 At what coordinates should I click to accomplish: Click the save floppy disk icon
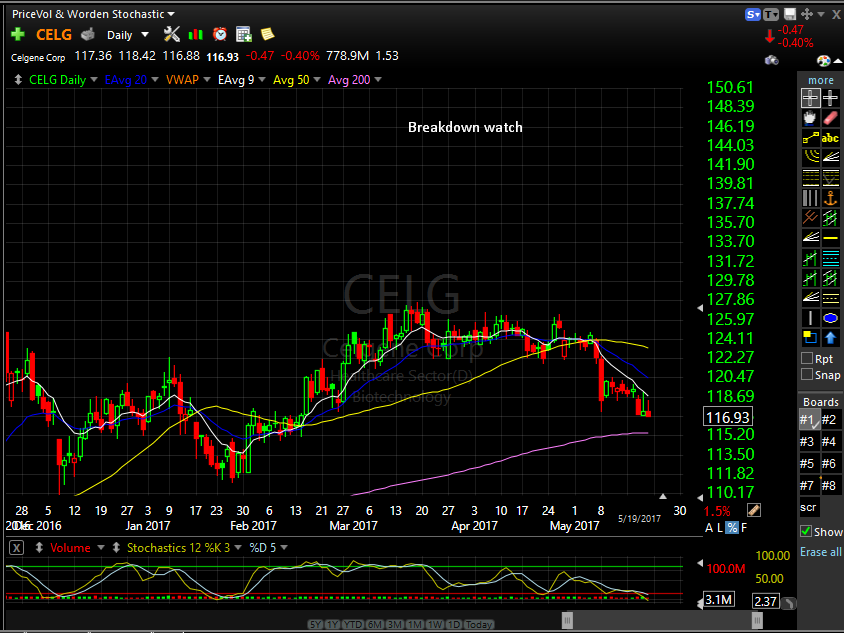(x=790, y=15)
